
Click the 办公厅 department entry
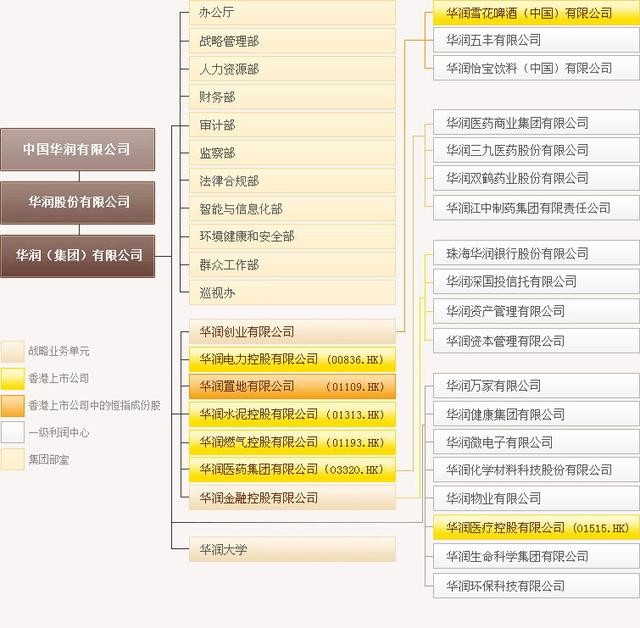point(292,13)
